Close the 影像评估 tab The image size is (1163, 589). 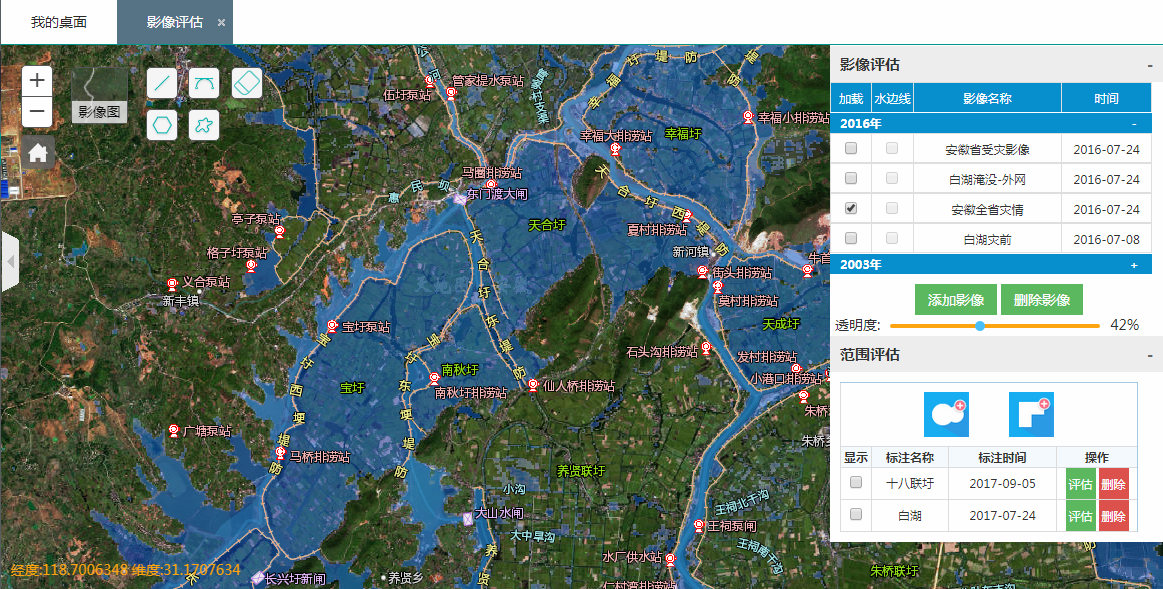click(221, 23)
